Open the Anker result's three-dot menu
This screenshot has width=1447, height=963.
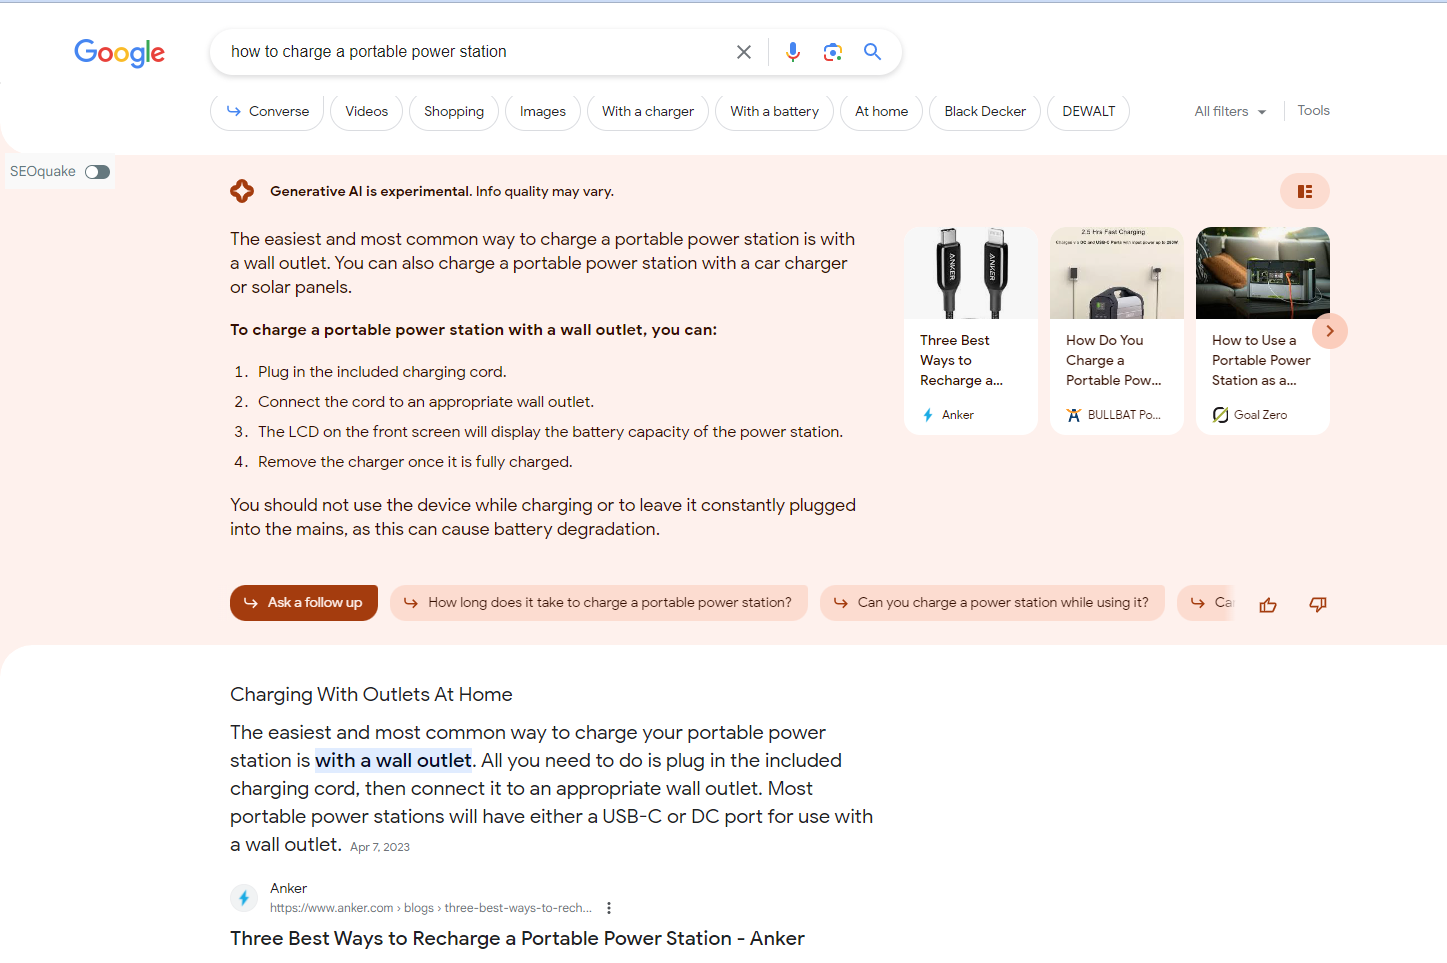point(609,908)
